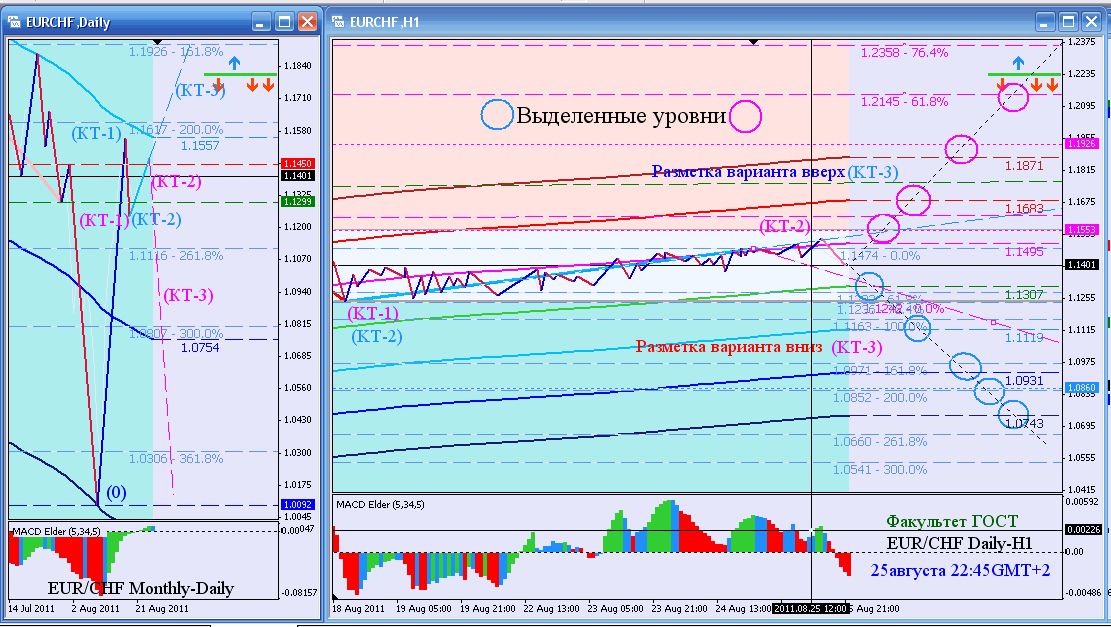Click the '23 Aug 21:00' time on H1 axis

(680, 609)
